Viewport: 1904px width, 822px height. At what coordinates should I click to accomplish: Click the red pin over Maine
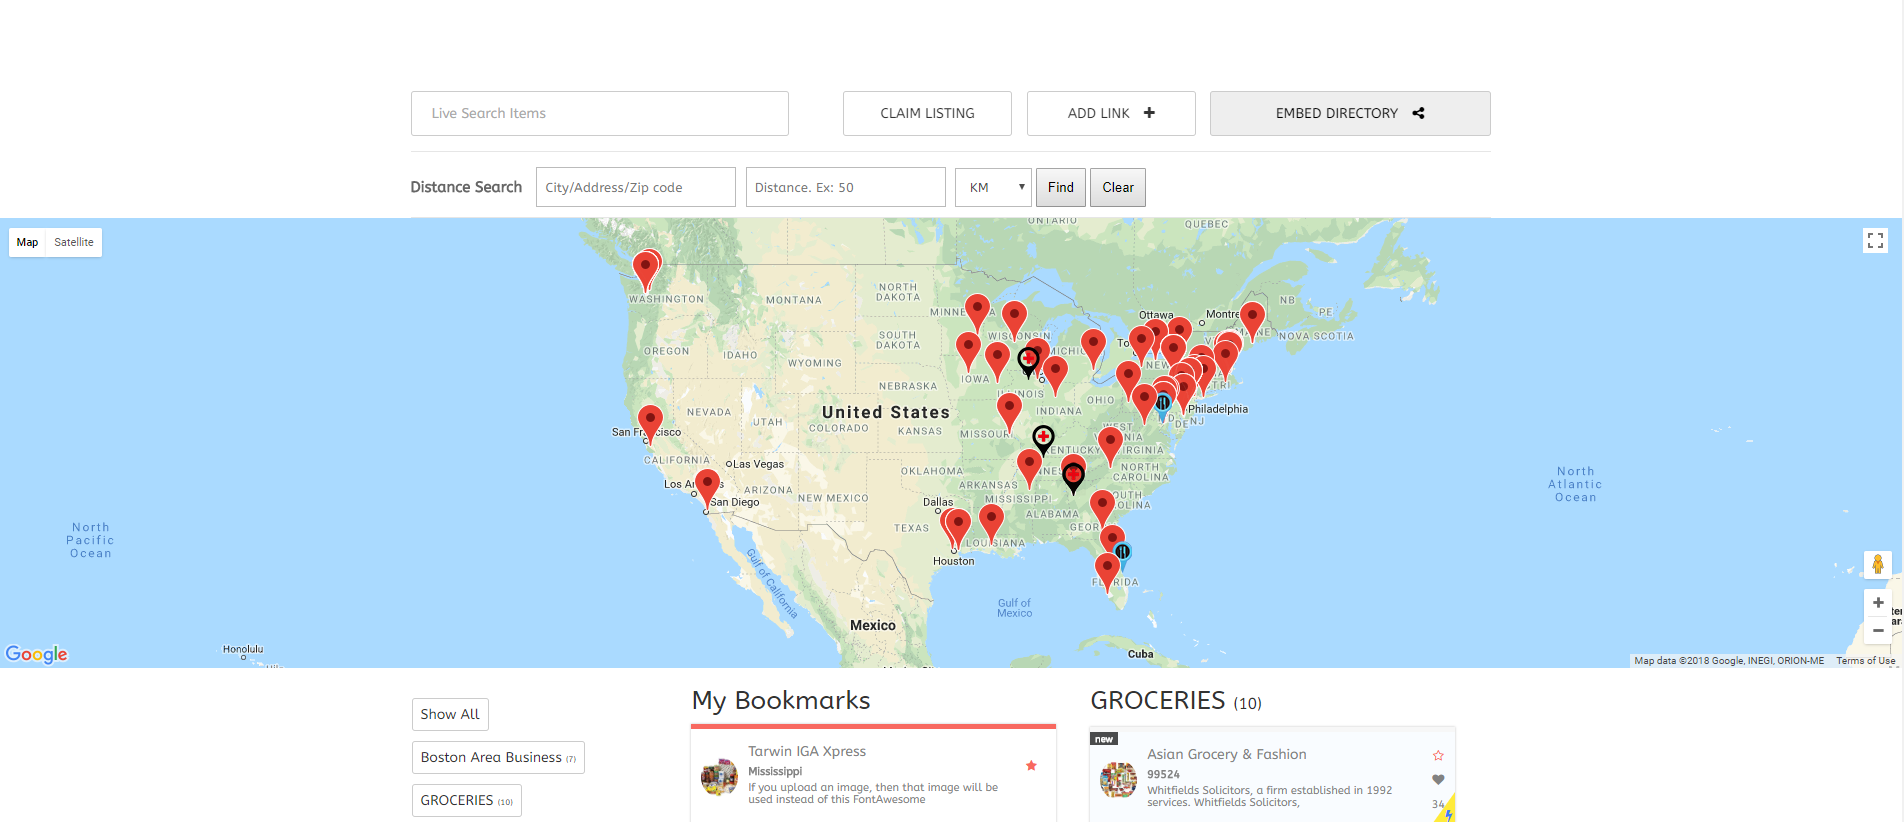pyautogui.click(x=1252, y=320)
